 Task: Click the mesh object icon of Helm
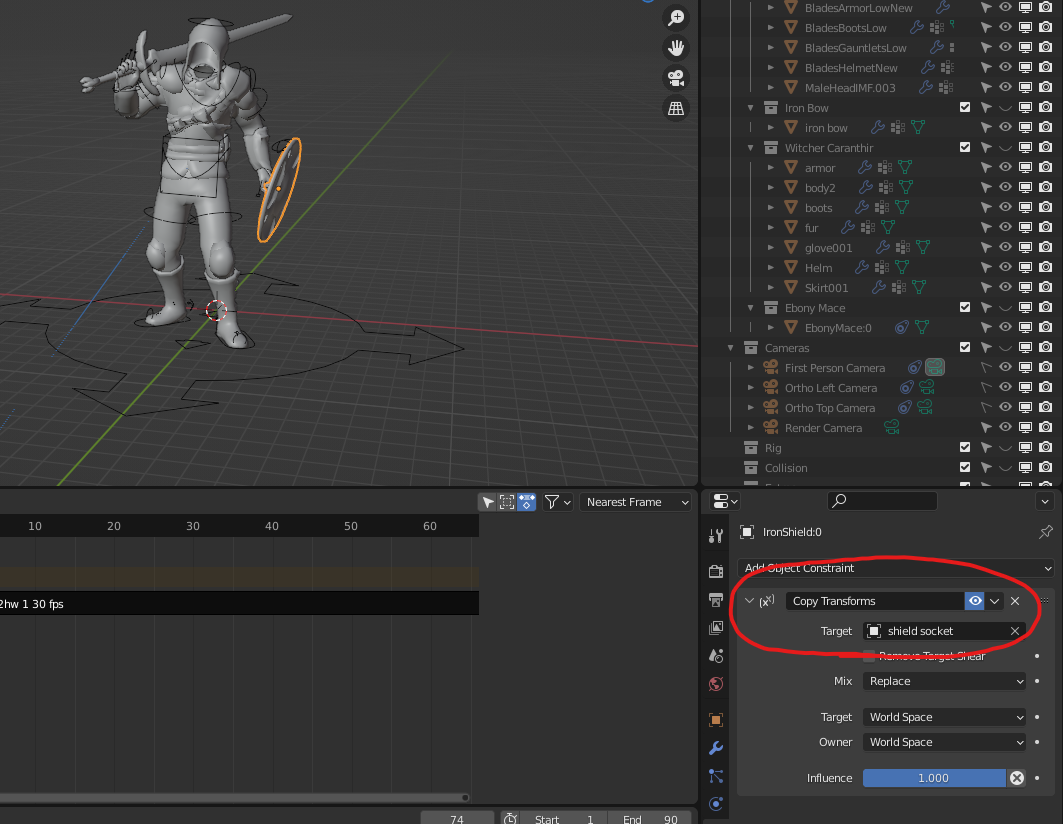pyautogui.click(x=790, y=268)
